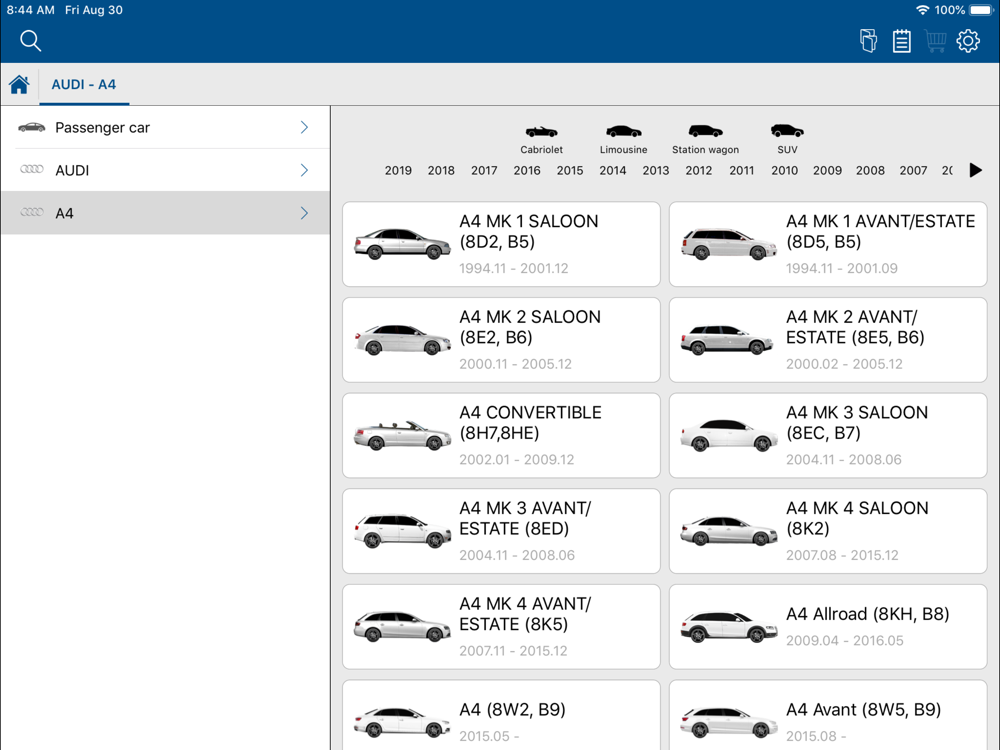Expand the A4 row chevron
Screen dimensions: 1000x750
point(304,212)
